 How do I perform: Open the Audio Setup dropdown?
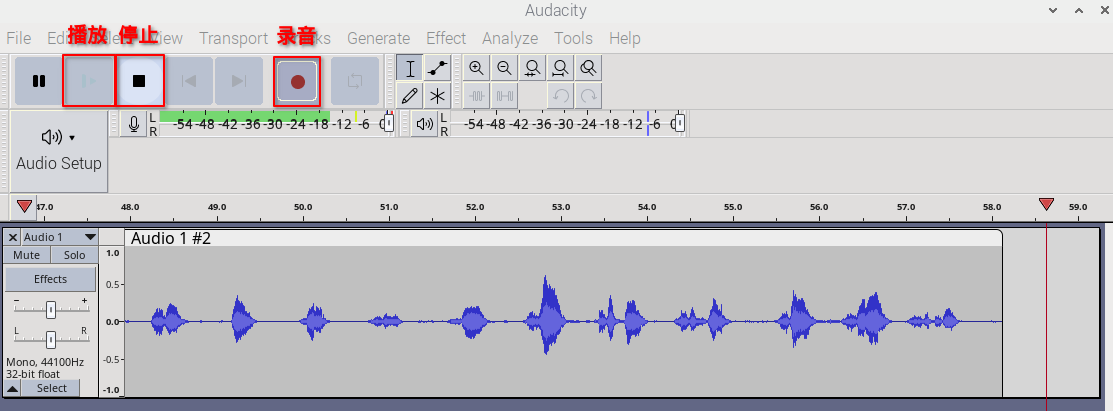point(59,151)
